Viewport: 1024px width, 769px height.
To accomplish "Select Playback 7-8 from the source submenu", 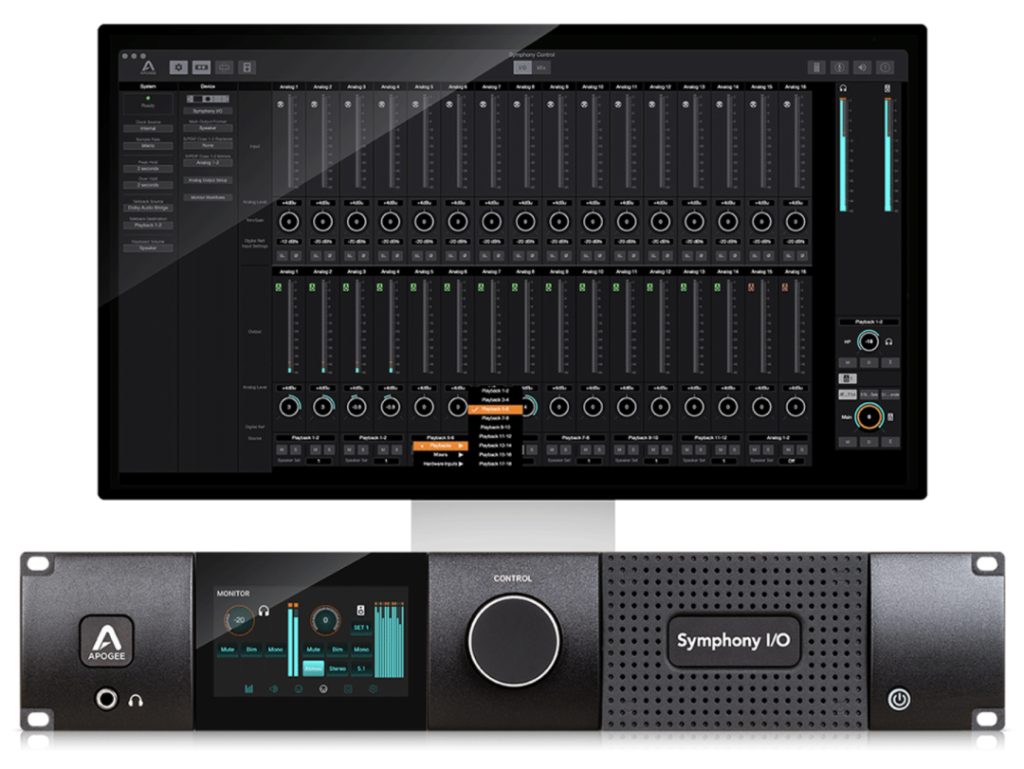I will coord(494,418).
